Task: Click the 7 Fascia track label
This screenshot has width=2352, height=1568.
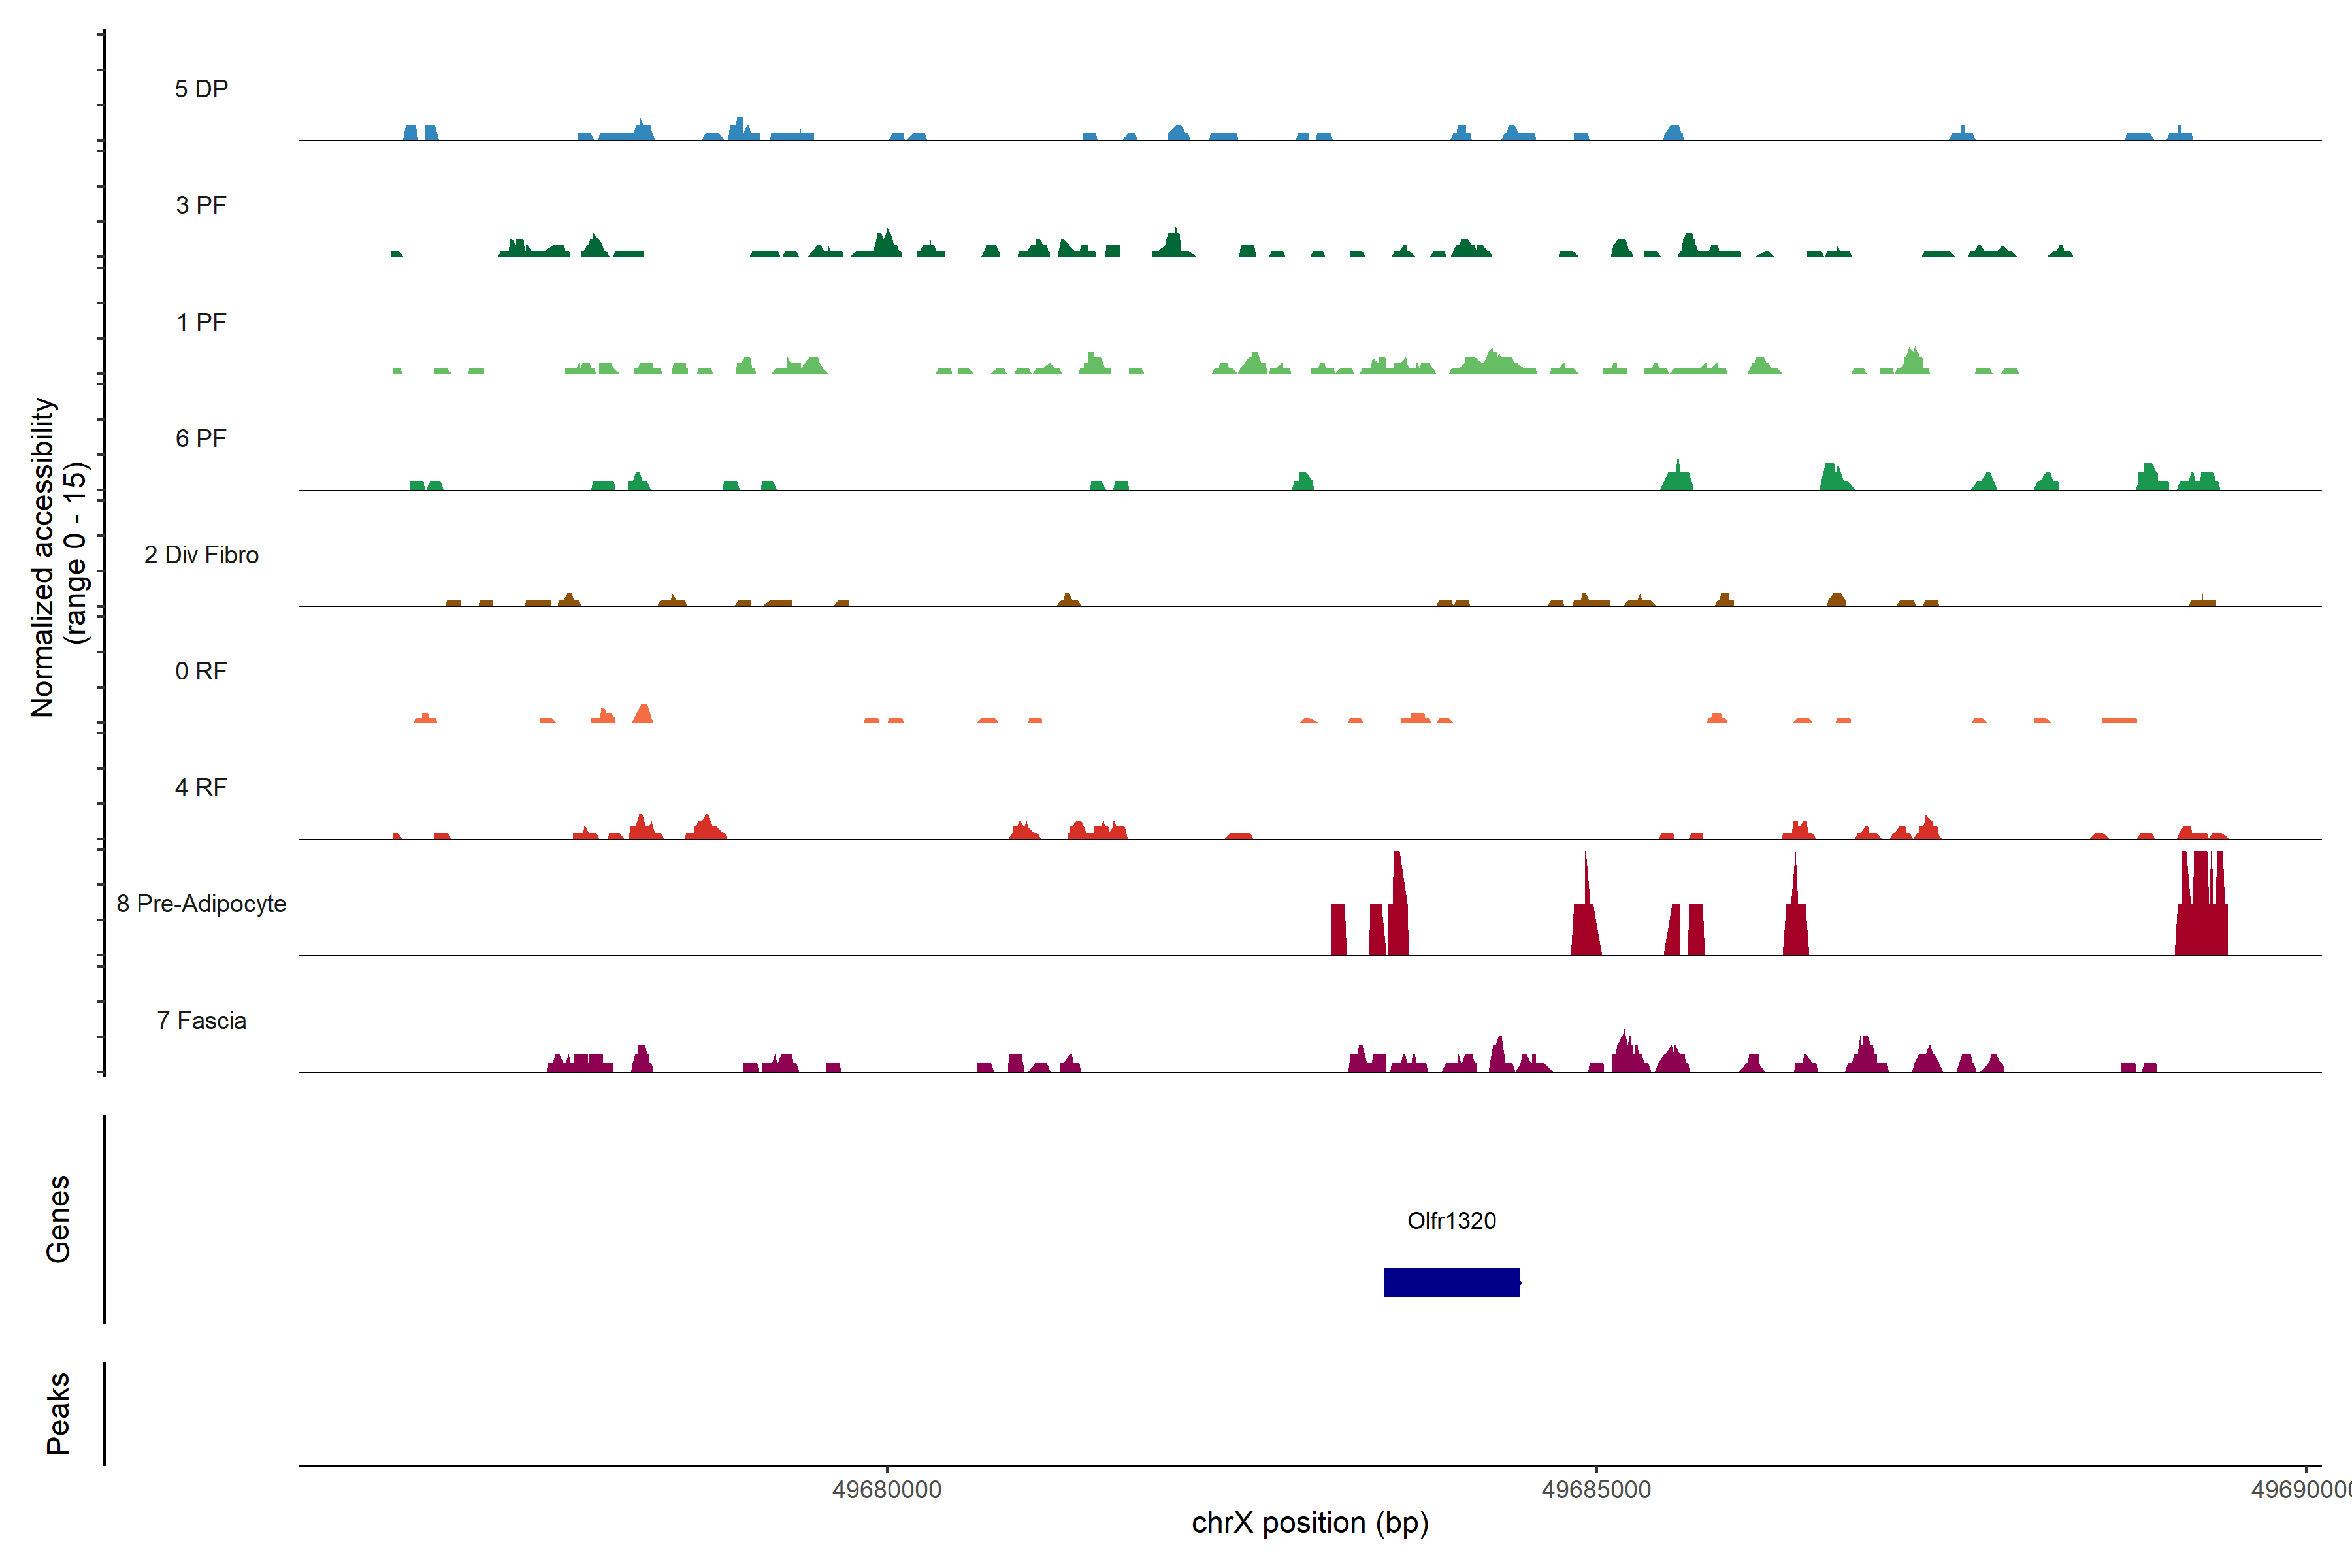Action: click(201, 1020)
